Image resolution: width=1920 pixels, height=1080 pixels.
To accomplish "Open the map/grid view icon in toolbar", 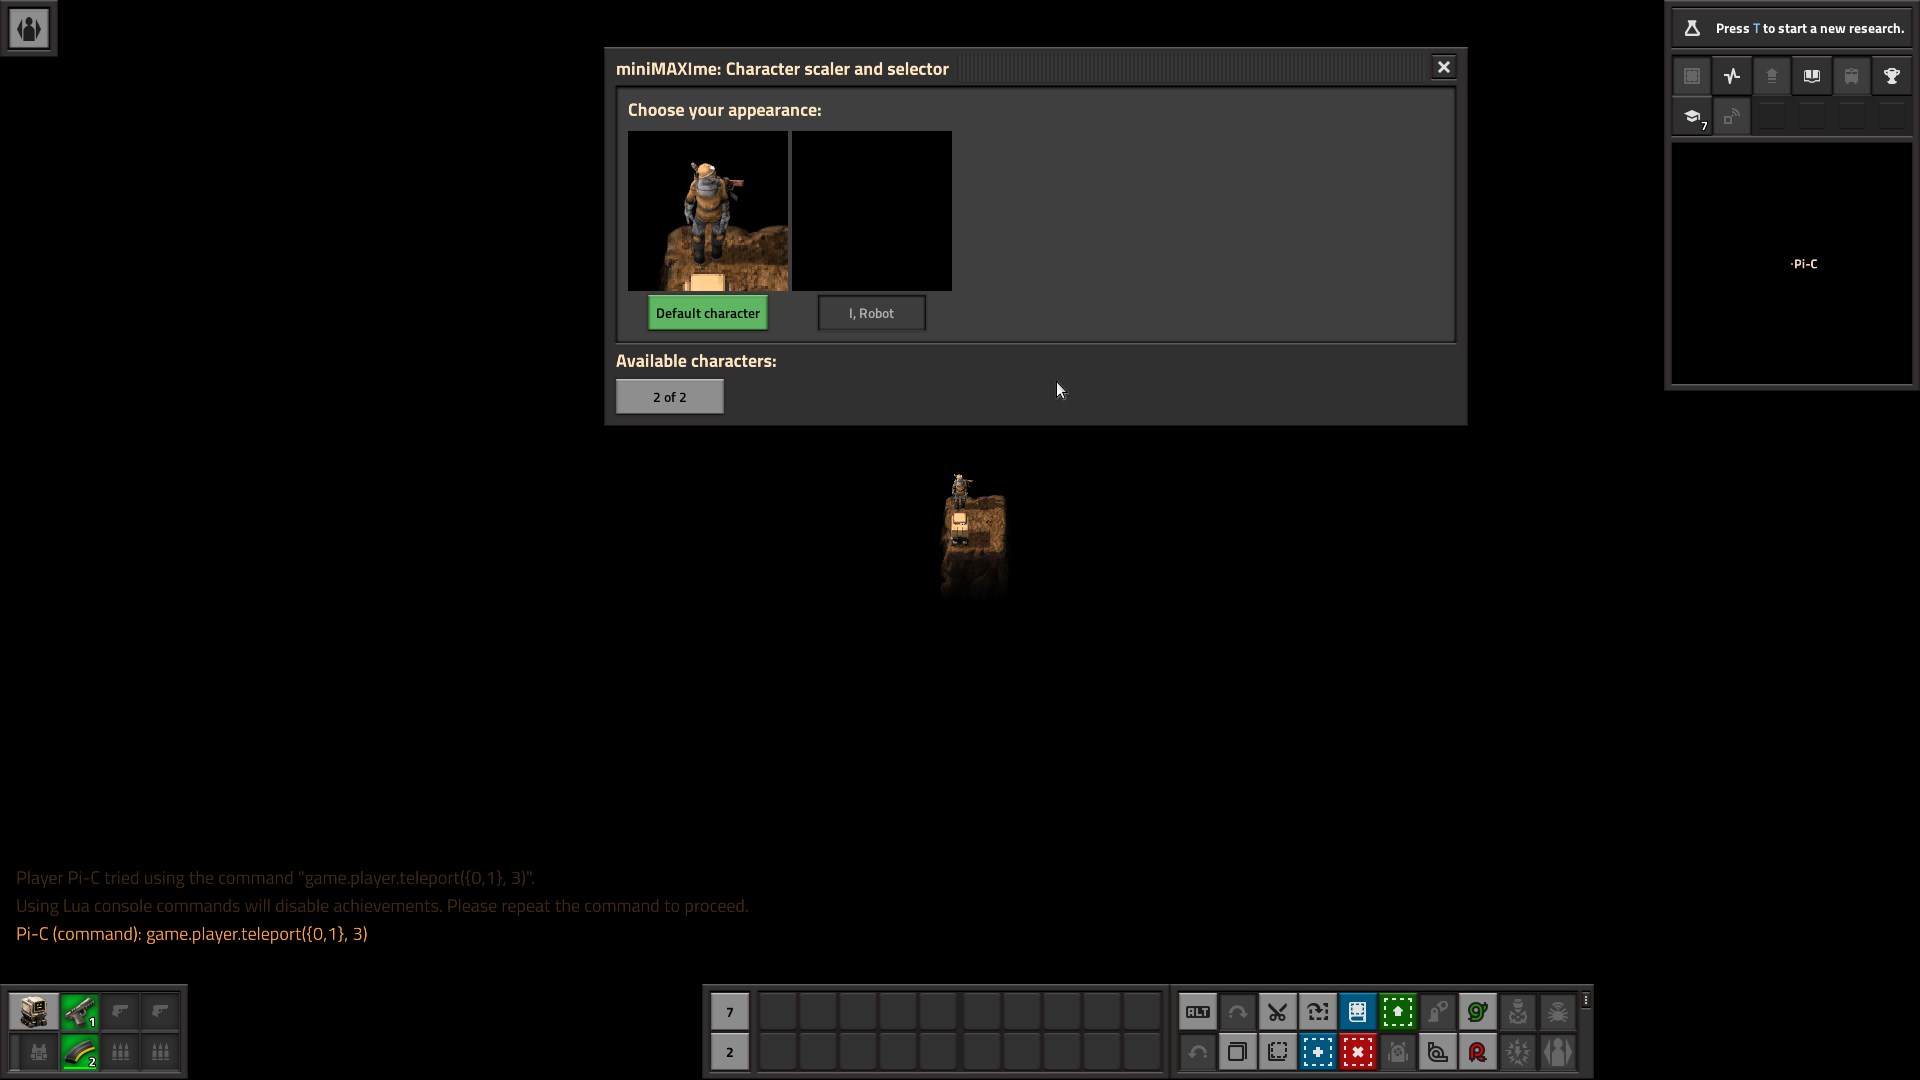I will (1693, 75).
